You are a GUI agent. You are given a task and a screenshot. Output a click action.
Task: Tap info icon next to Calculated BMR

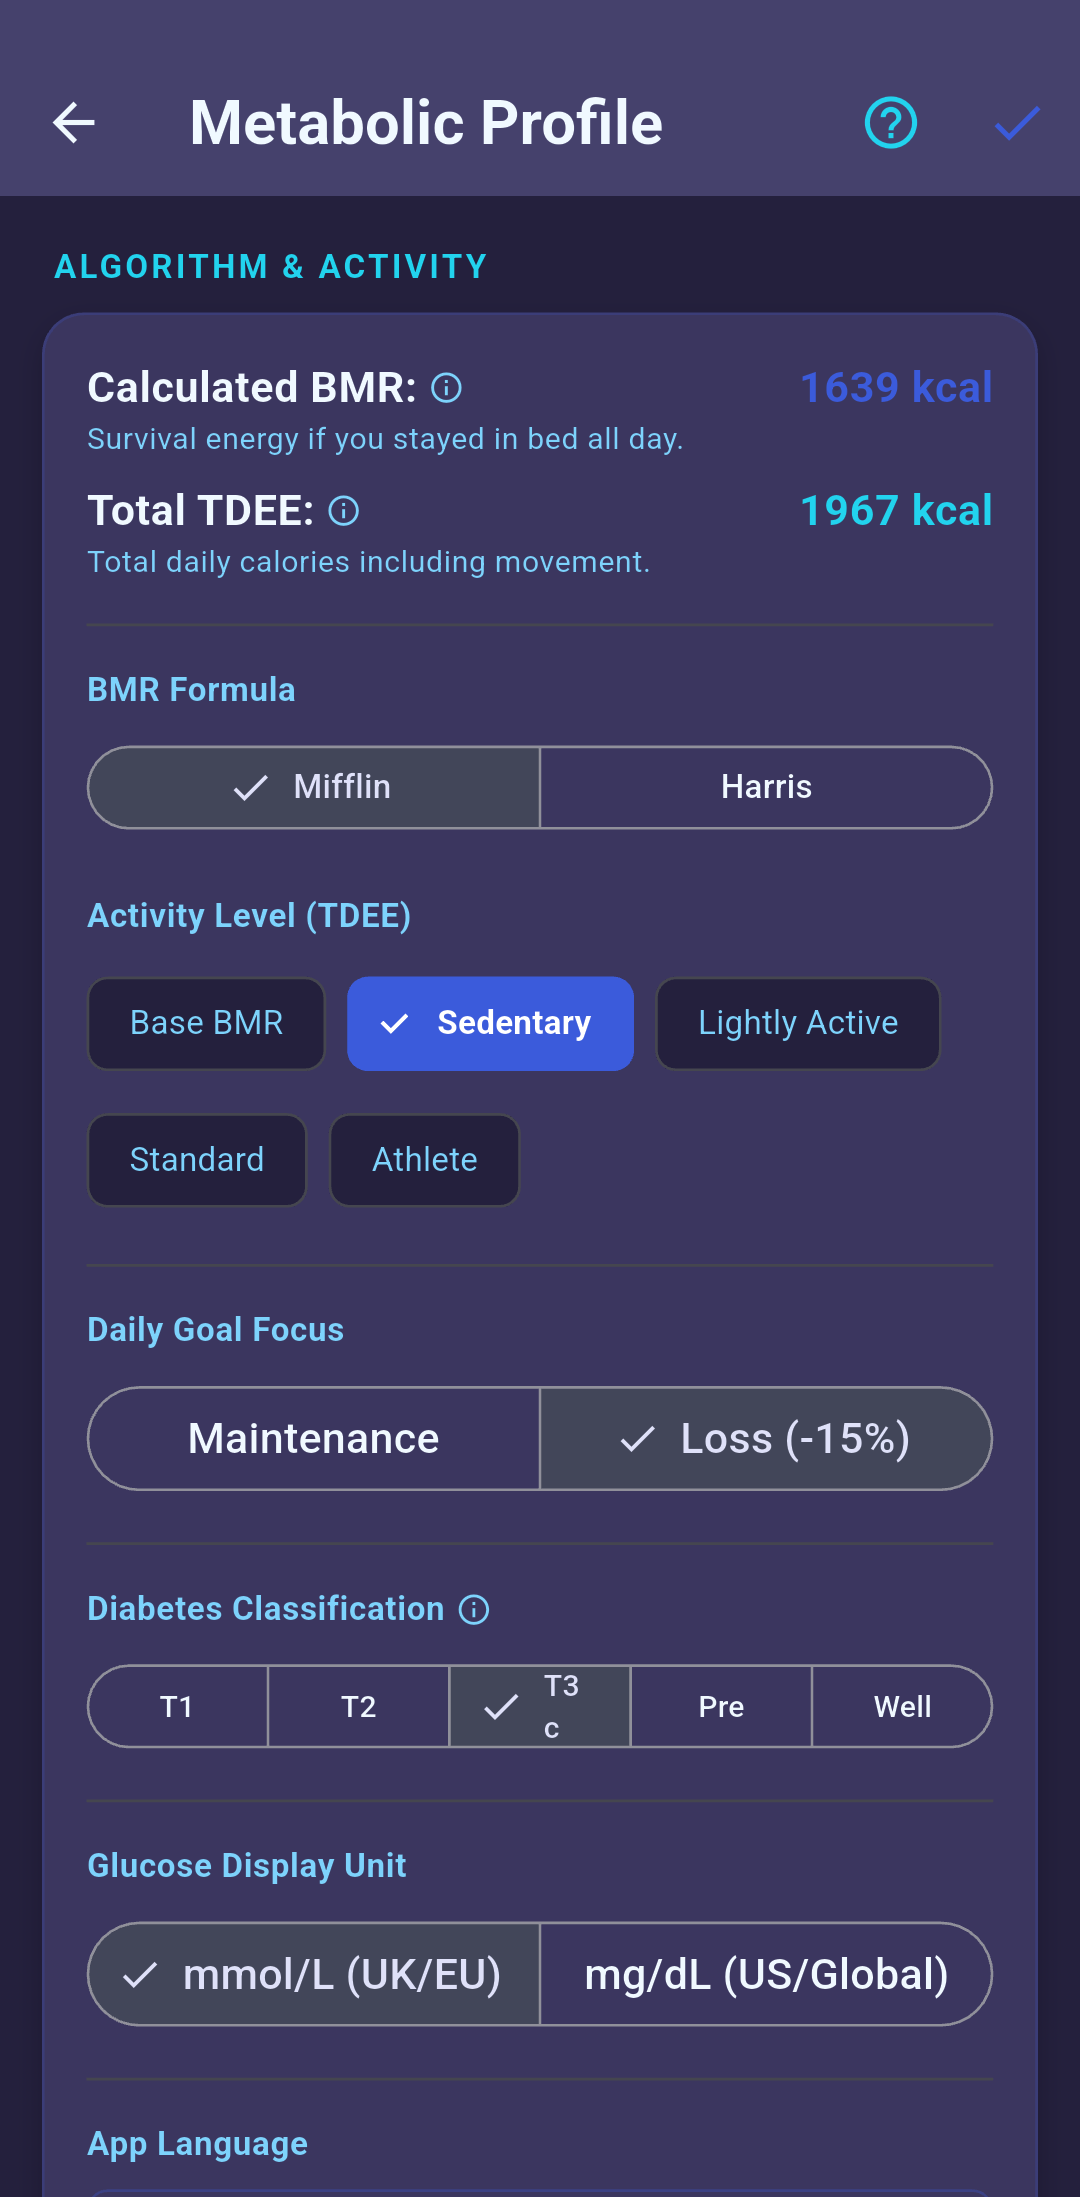click(446, 388)
